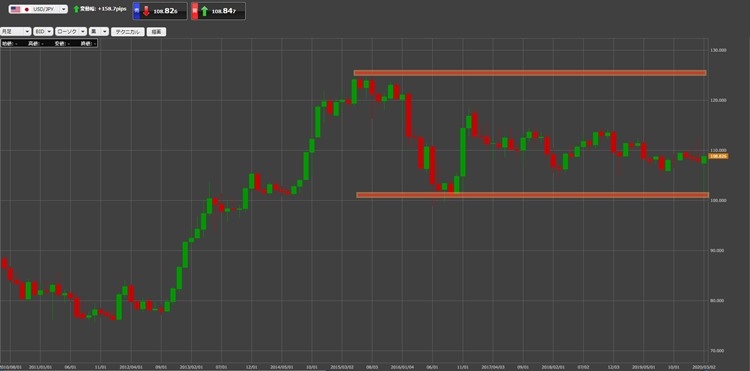Screen dimensions: 750x371
Task: Click the 100.000 price axis label
Action: [x=719, y=200]
